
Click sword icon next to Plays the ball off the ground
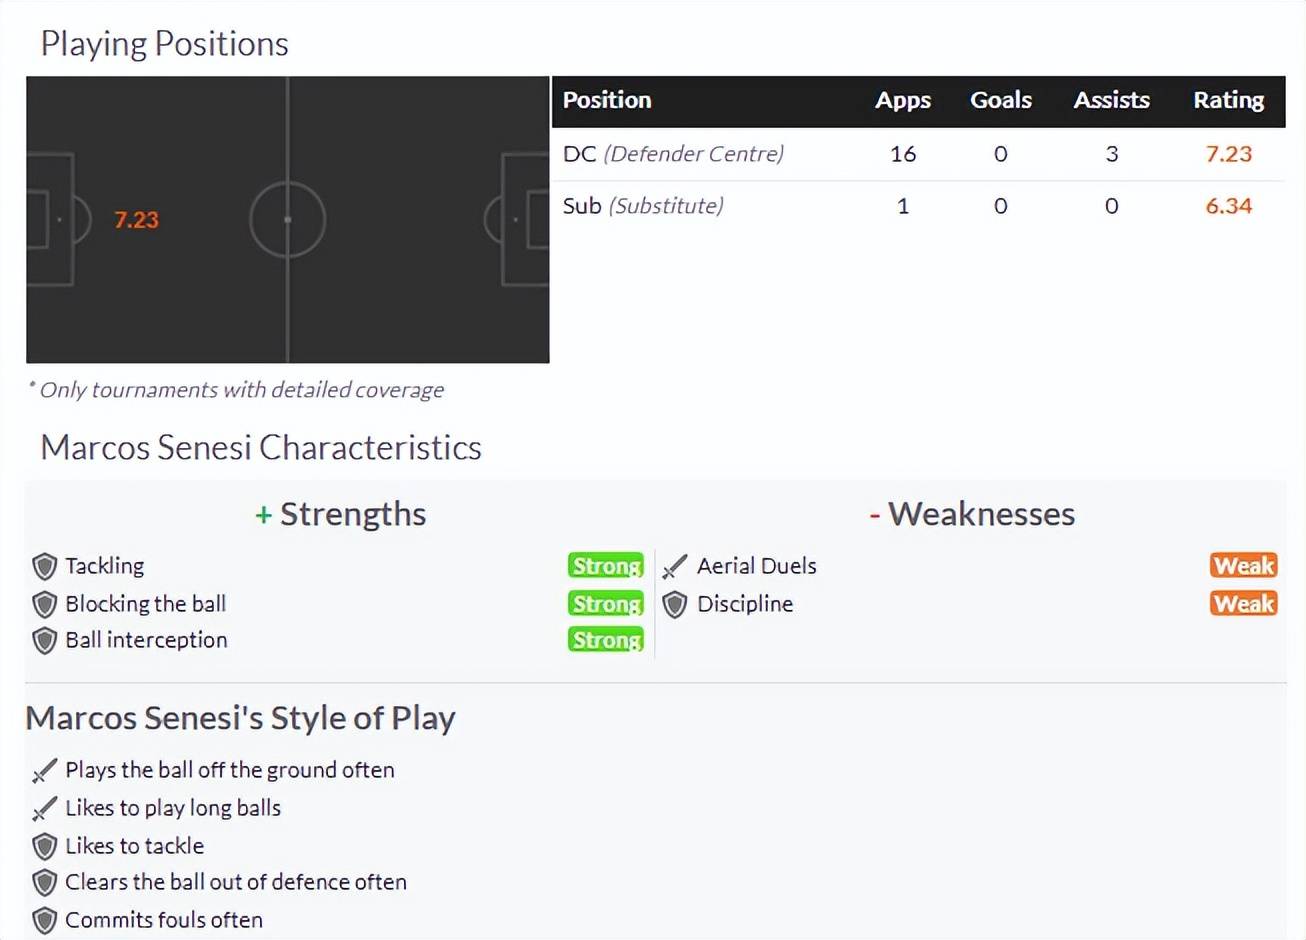pyautogui.click(x=44, y=771)
